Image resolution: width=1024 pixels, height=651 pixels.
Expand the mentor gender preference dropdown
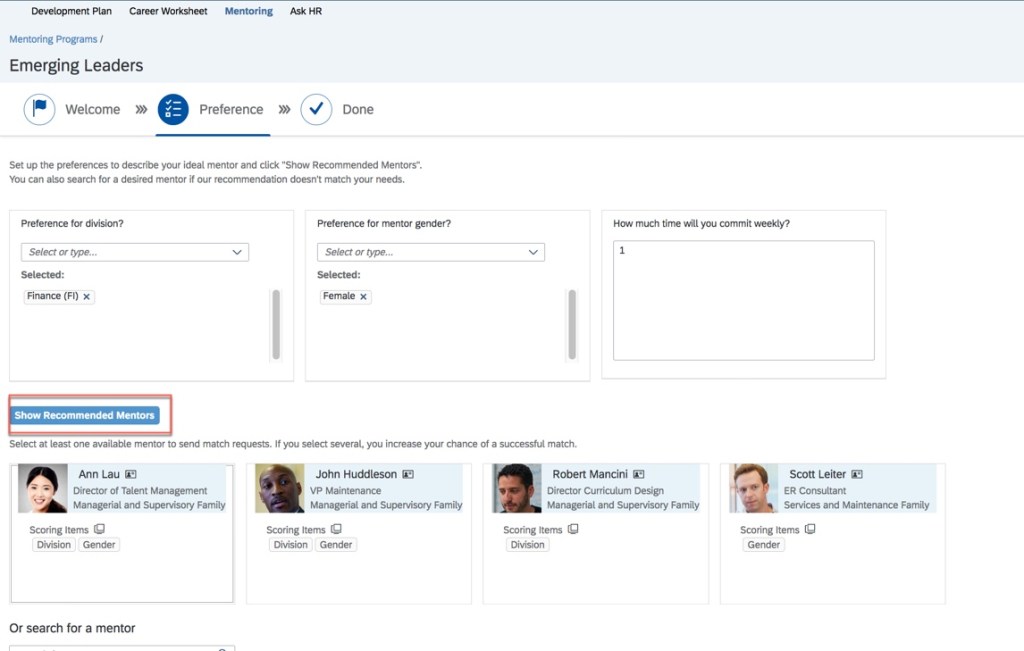533,252
